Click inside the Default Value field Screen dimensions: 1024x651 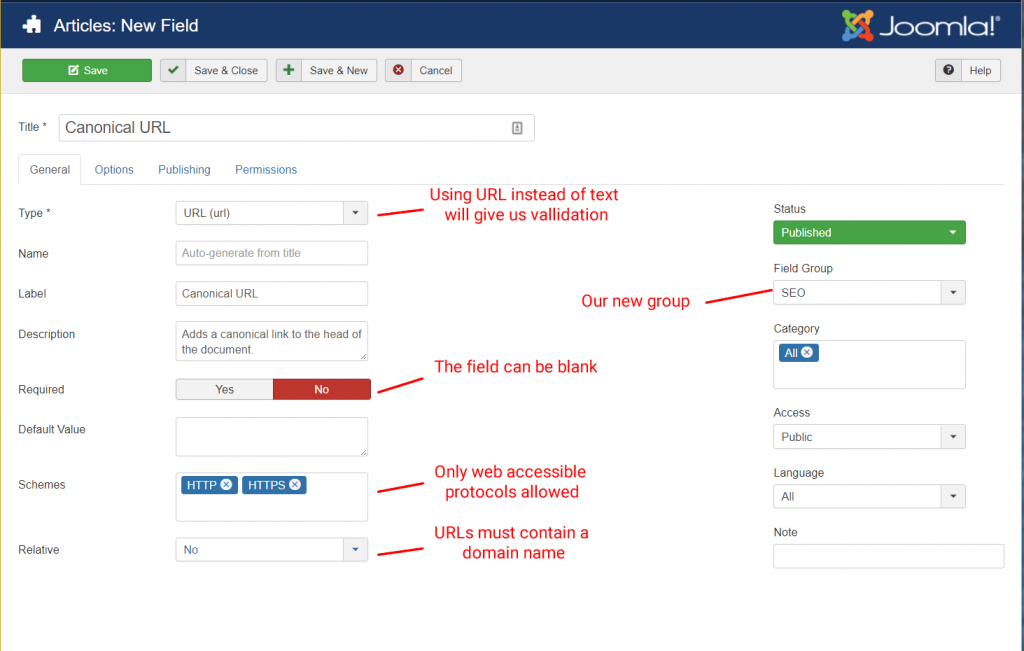270,437
